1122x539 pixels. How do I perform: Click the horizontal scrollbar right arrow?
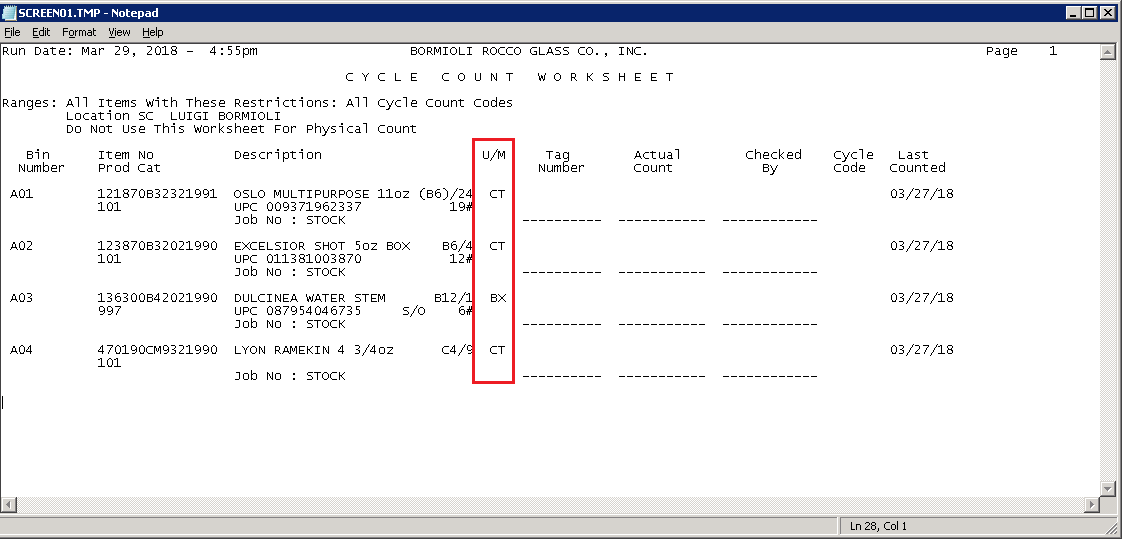pos(1092,505)
